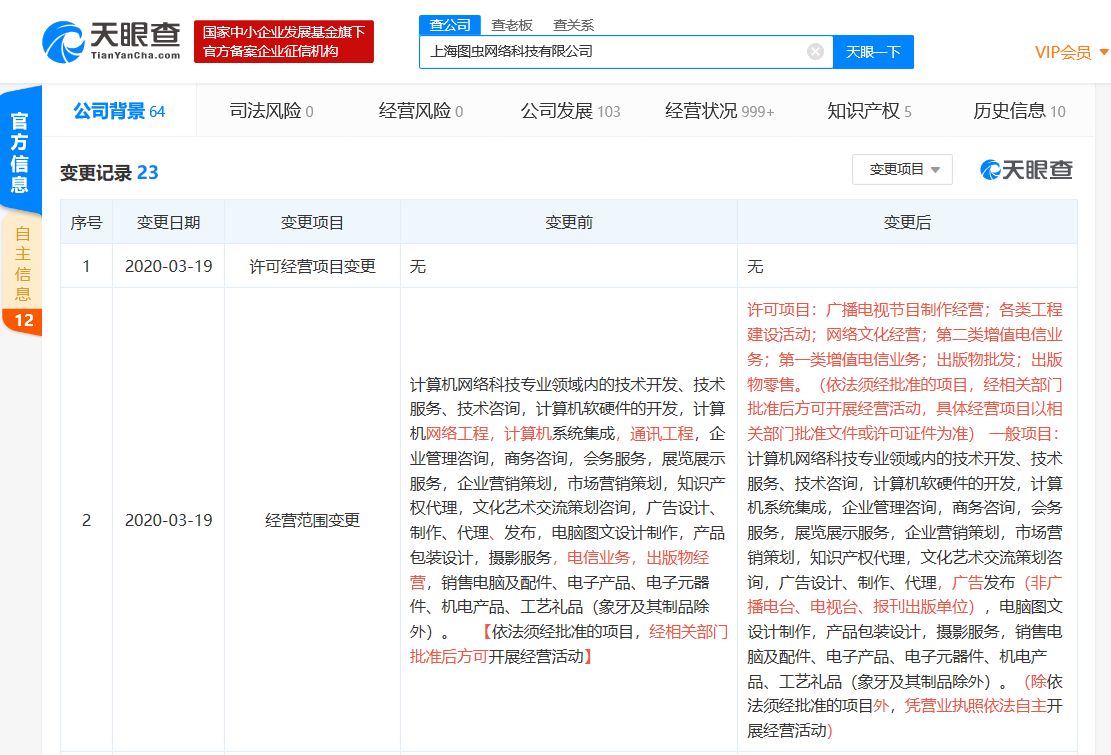The width and height of the screenshot is (1111, 755).
Task: Switch to the 查老板 search tab
Action: (511, 24)
